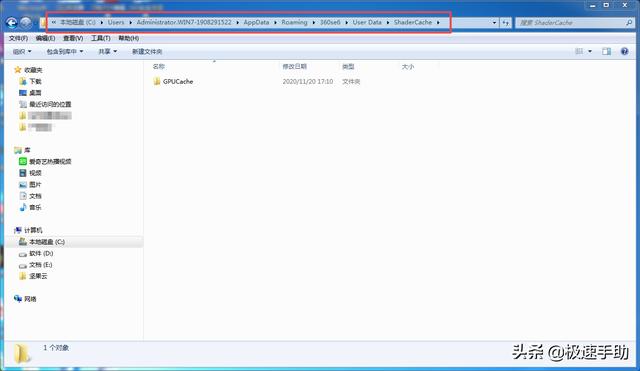Click the "1 个对象" status text
Image resolution: width=640 pixels, height=371 pixels.
tap(56, 348)
